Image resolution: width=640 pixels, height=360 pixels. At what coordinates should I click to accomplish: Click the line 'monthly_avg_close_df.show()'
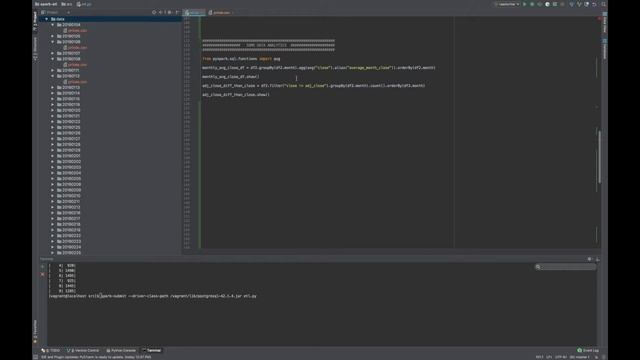tap(231, 77)
